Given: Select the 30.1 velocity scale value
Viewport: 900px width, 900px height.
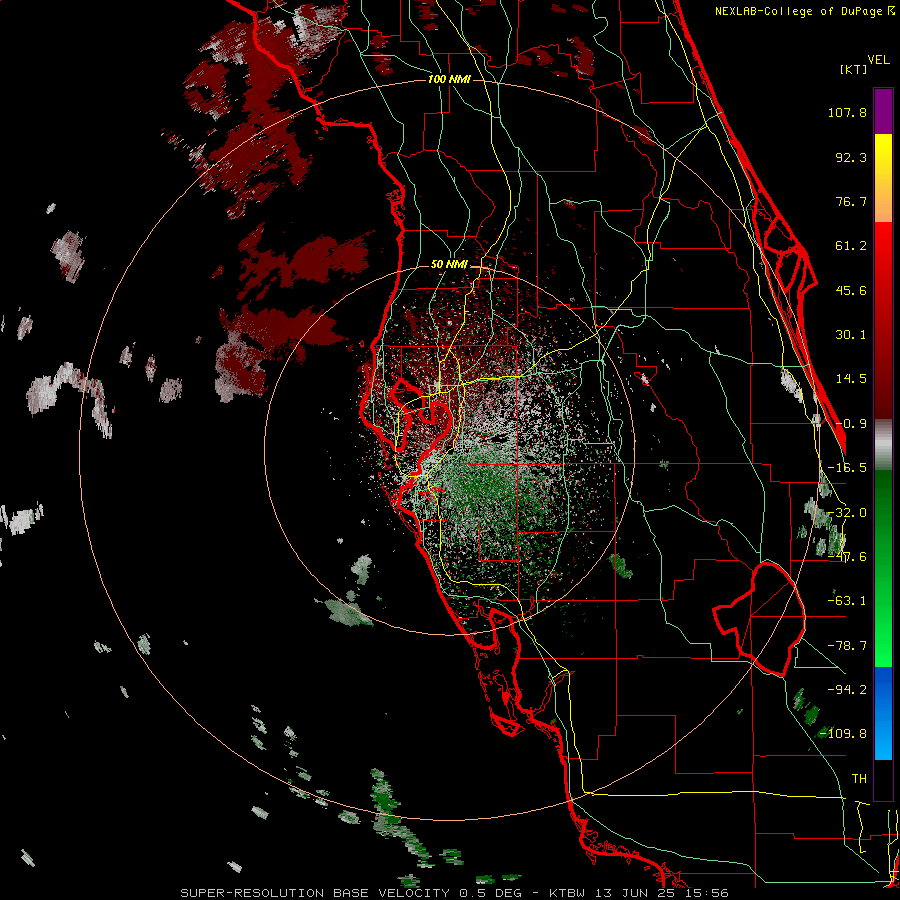Looking at the screenshot, I should click(851, 335).
